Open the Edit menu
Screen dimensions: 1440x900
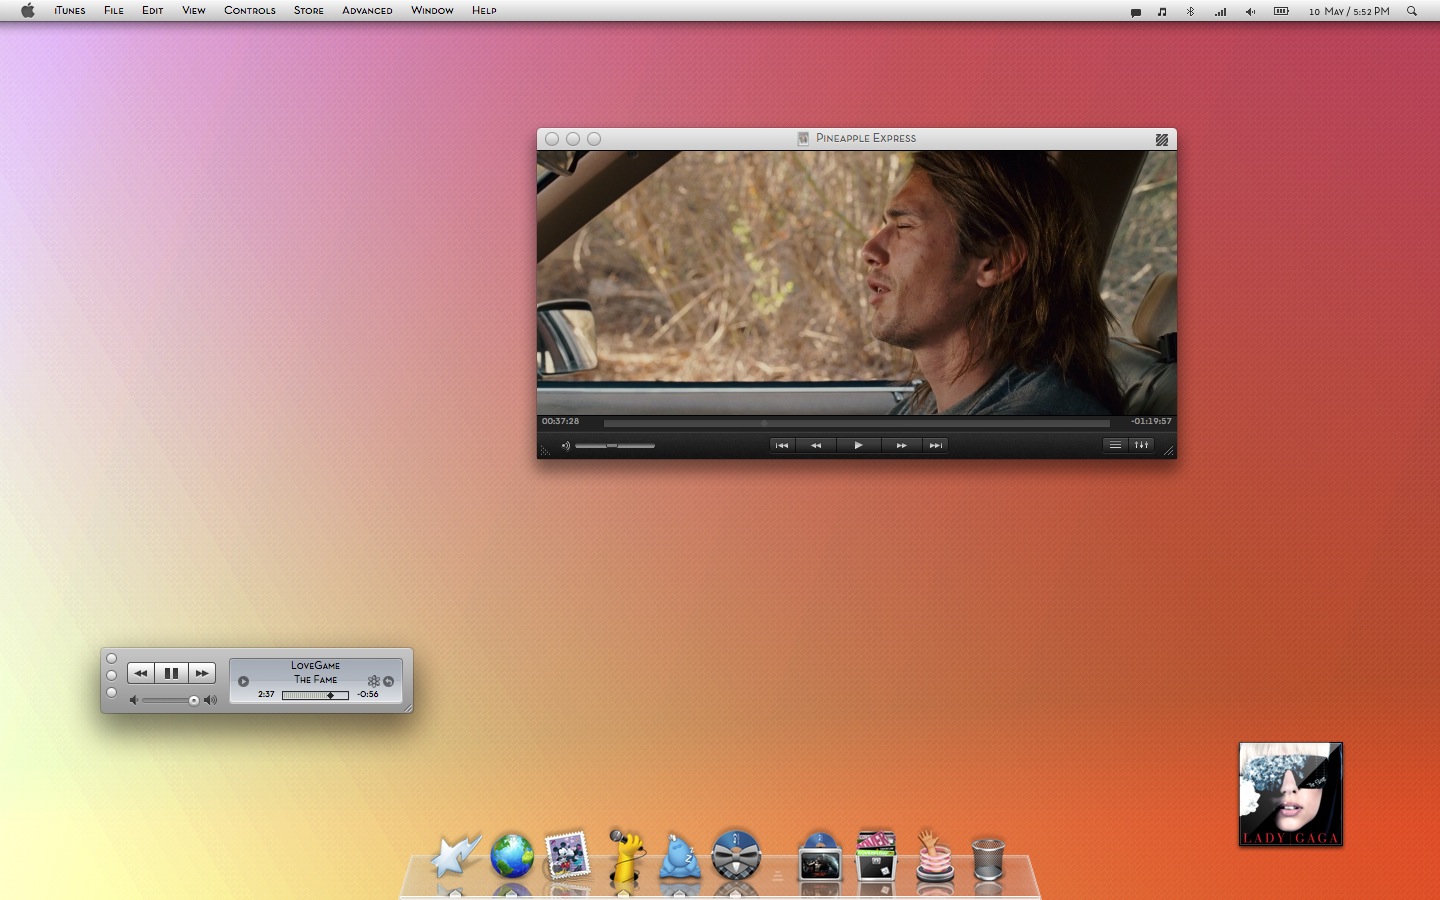pos(152,10)
